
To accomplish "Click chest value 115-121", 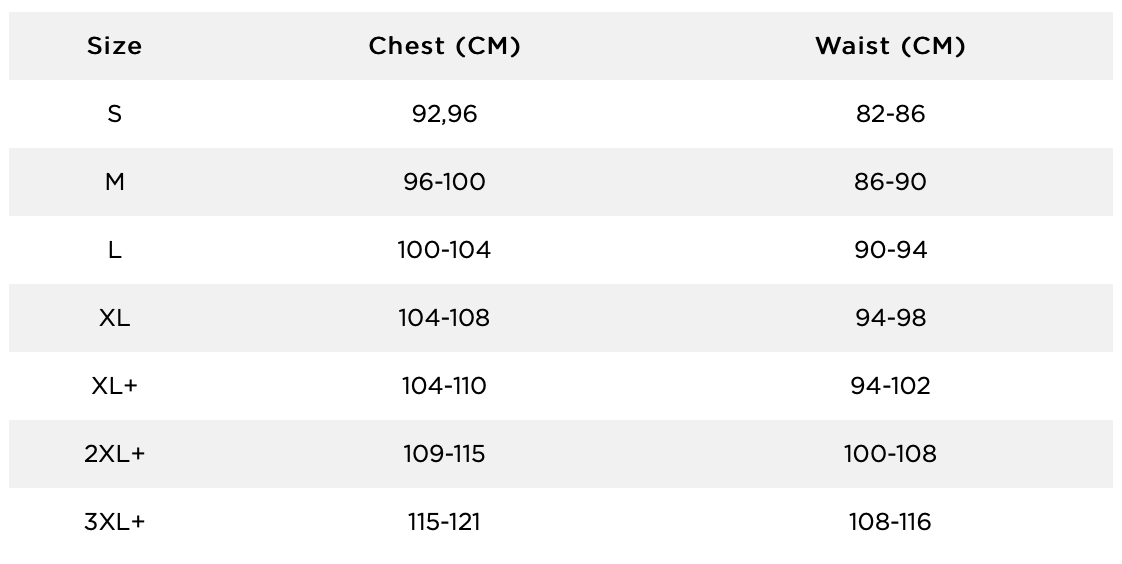I will click(444, 522).
